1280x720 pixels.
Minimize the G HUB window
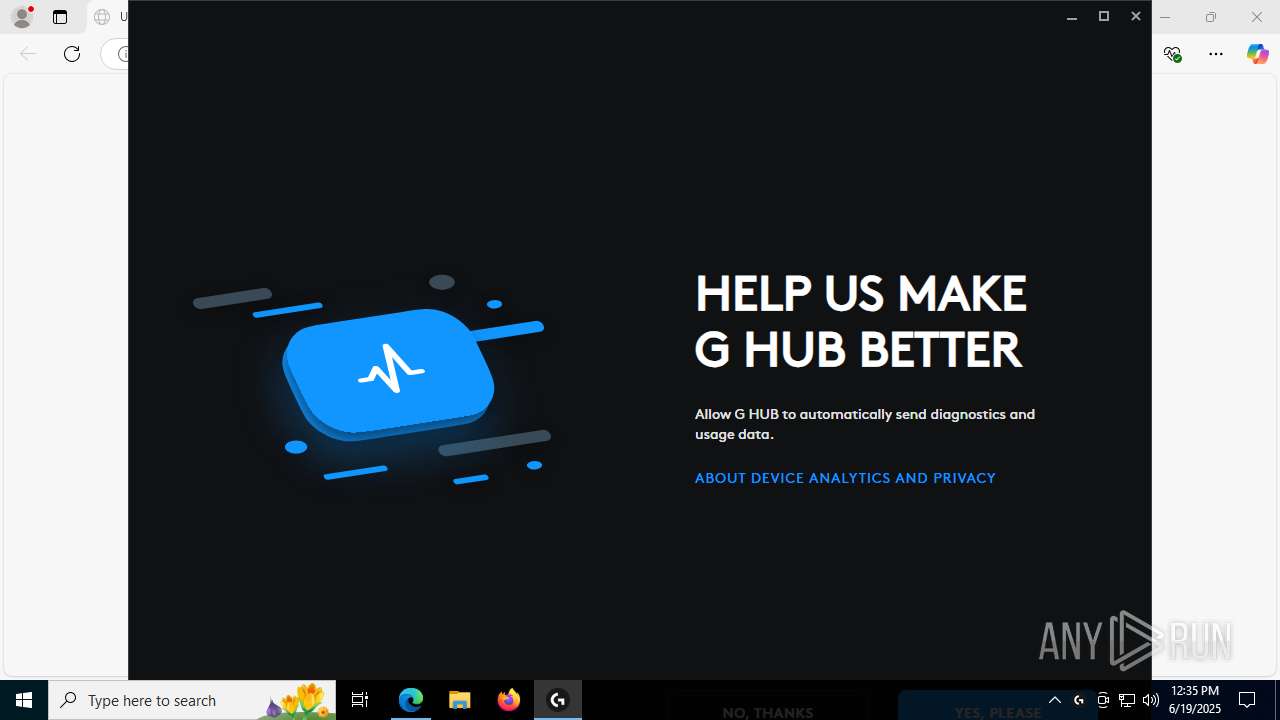click(1072, 17)
